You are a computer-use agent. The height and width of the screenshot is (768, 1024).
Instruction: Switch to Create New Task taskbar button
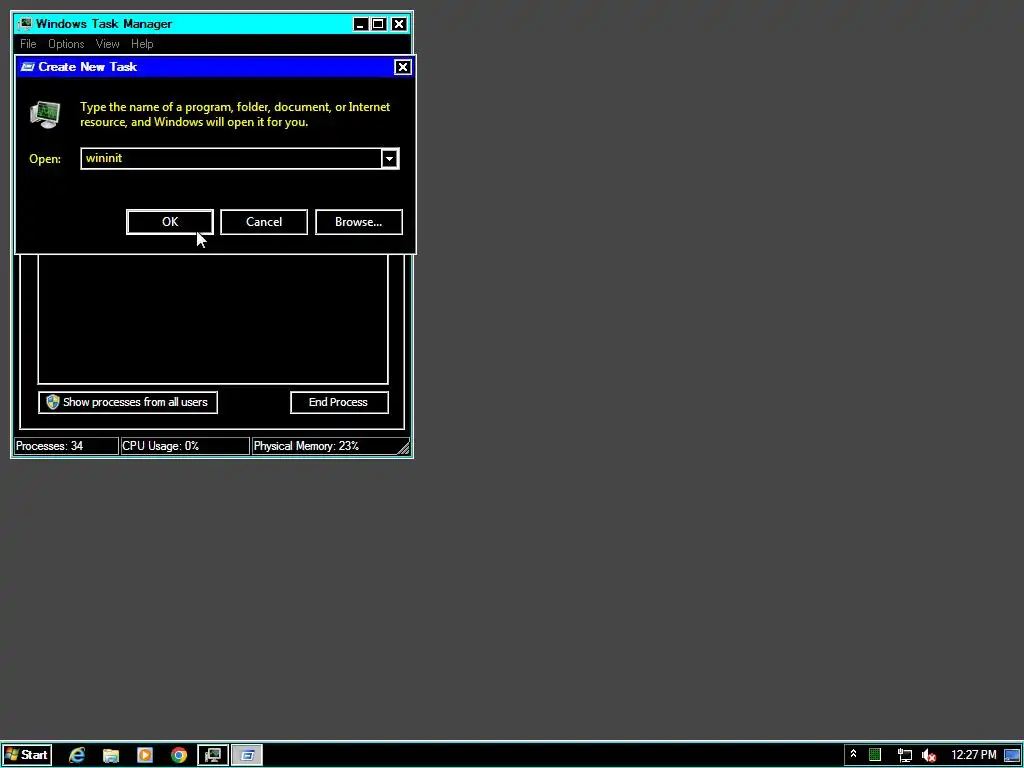coord(247,756)
